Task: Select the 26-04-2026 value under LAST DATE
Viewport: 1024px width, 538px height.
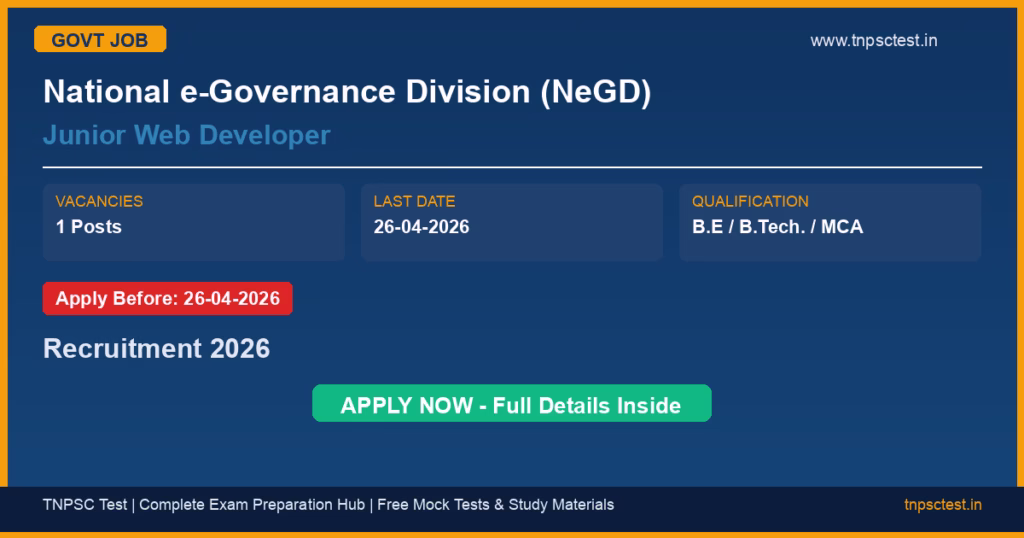Action: pyautogui.click(x=421, y=227)
